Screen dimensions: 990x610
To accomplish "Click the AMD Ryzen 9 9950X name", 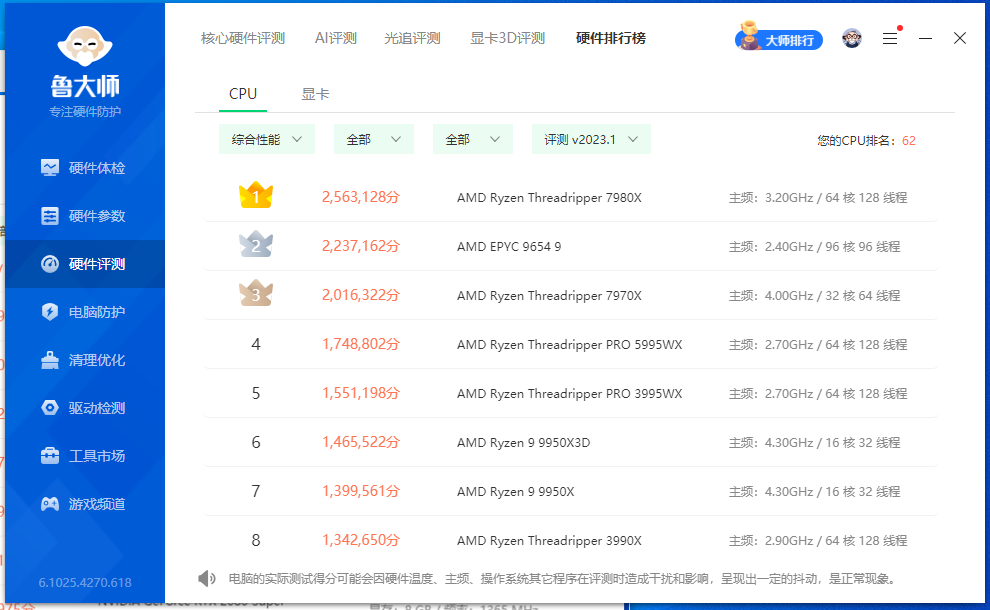I will point(516,491).
